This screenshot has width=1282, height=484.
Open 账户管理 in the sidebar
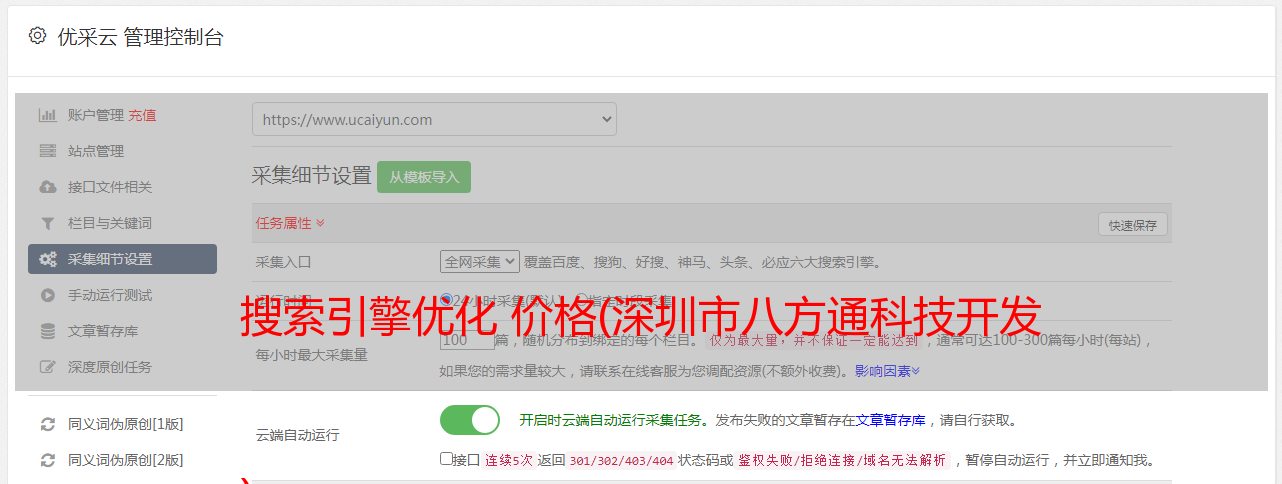[x=96, y=115]
